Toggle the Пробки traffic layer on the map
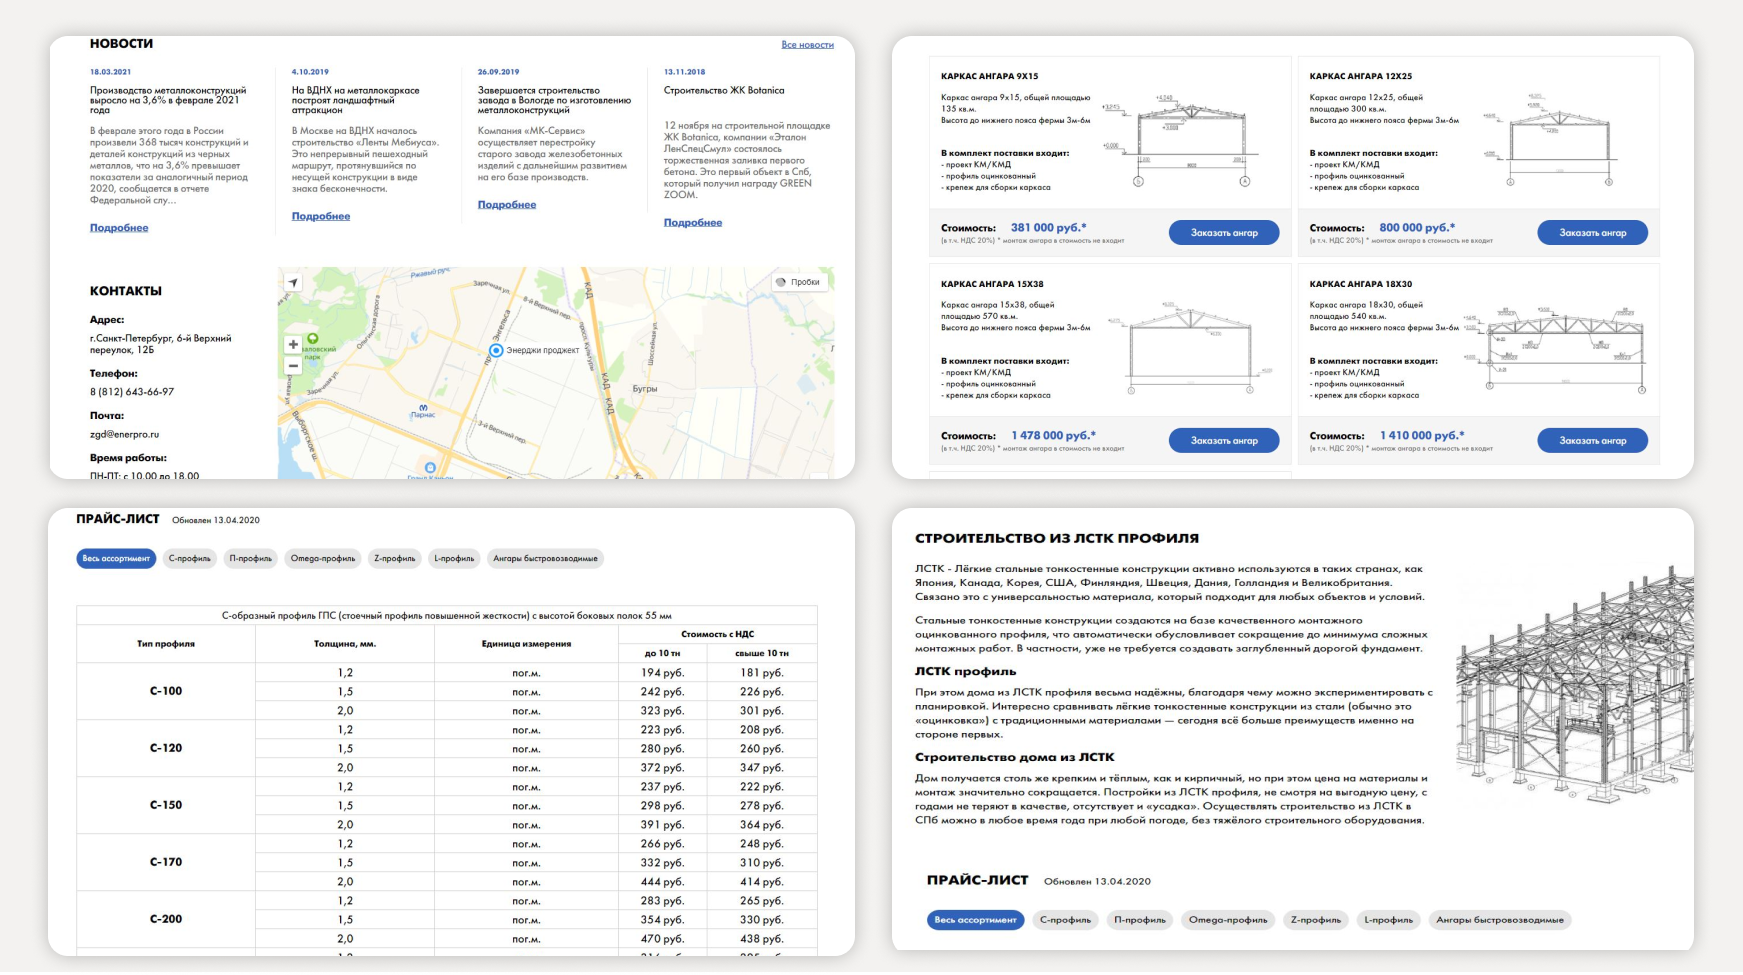Image resolution: width=1743 pixels, height=975 pixels. click(799, 282)
